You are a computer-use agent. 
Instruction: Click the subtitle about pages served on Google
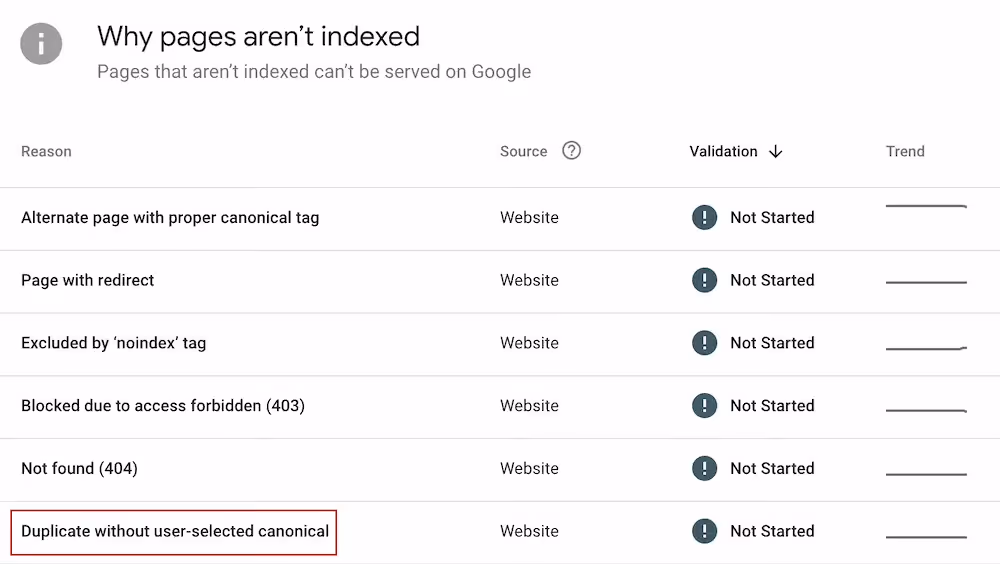(x=314, y=72)
